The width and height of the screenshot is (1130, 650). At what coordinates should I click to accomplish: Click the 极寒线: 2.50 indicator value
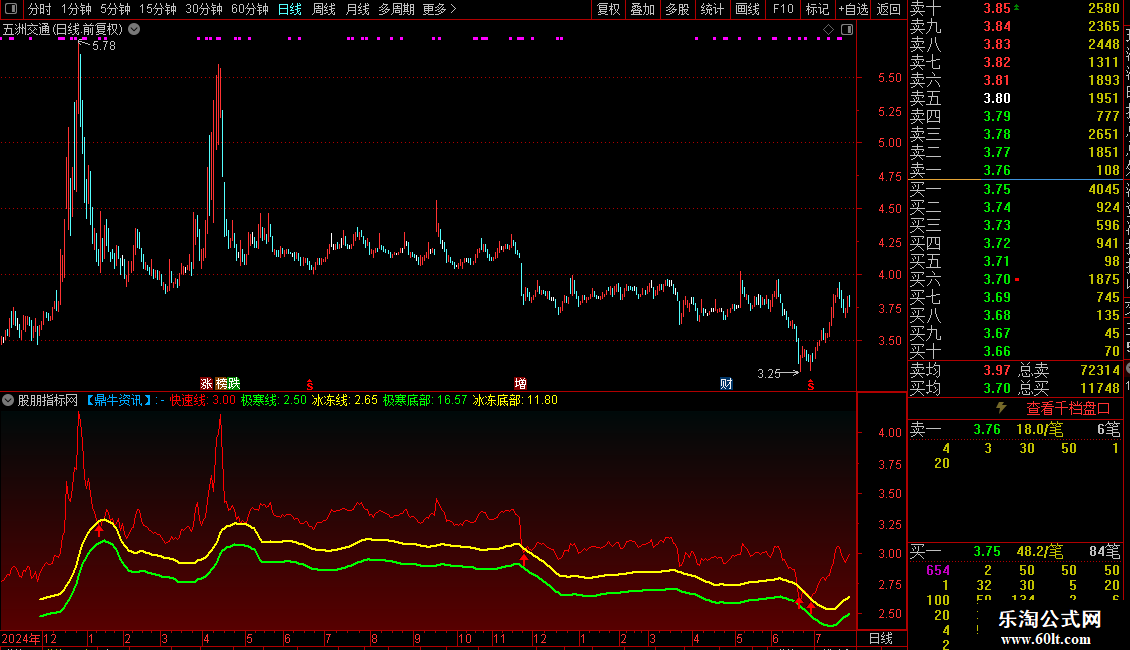coord(274,400)
